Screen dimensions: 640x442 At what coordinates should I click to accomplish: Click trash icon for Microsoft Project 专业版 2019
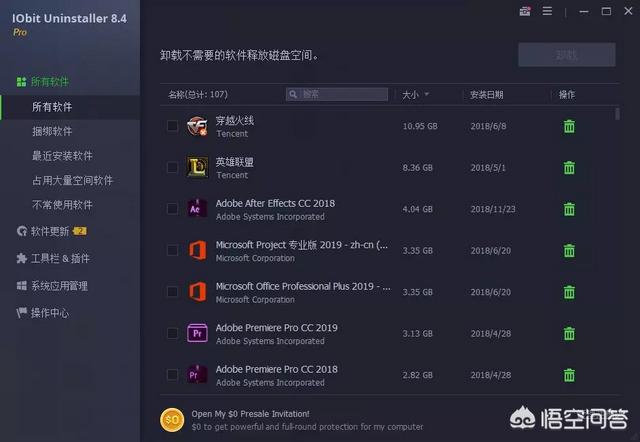[x=569, y=251]
